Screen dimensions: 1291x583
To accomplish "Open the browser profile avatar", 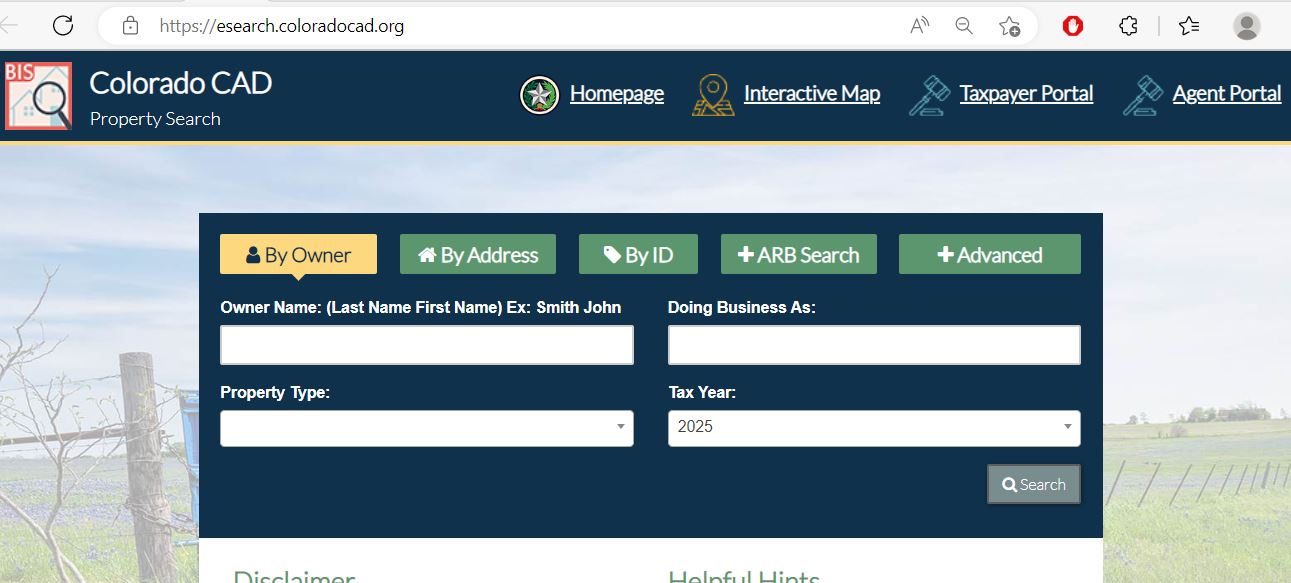I will click(x=1246, y=26).
